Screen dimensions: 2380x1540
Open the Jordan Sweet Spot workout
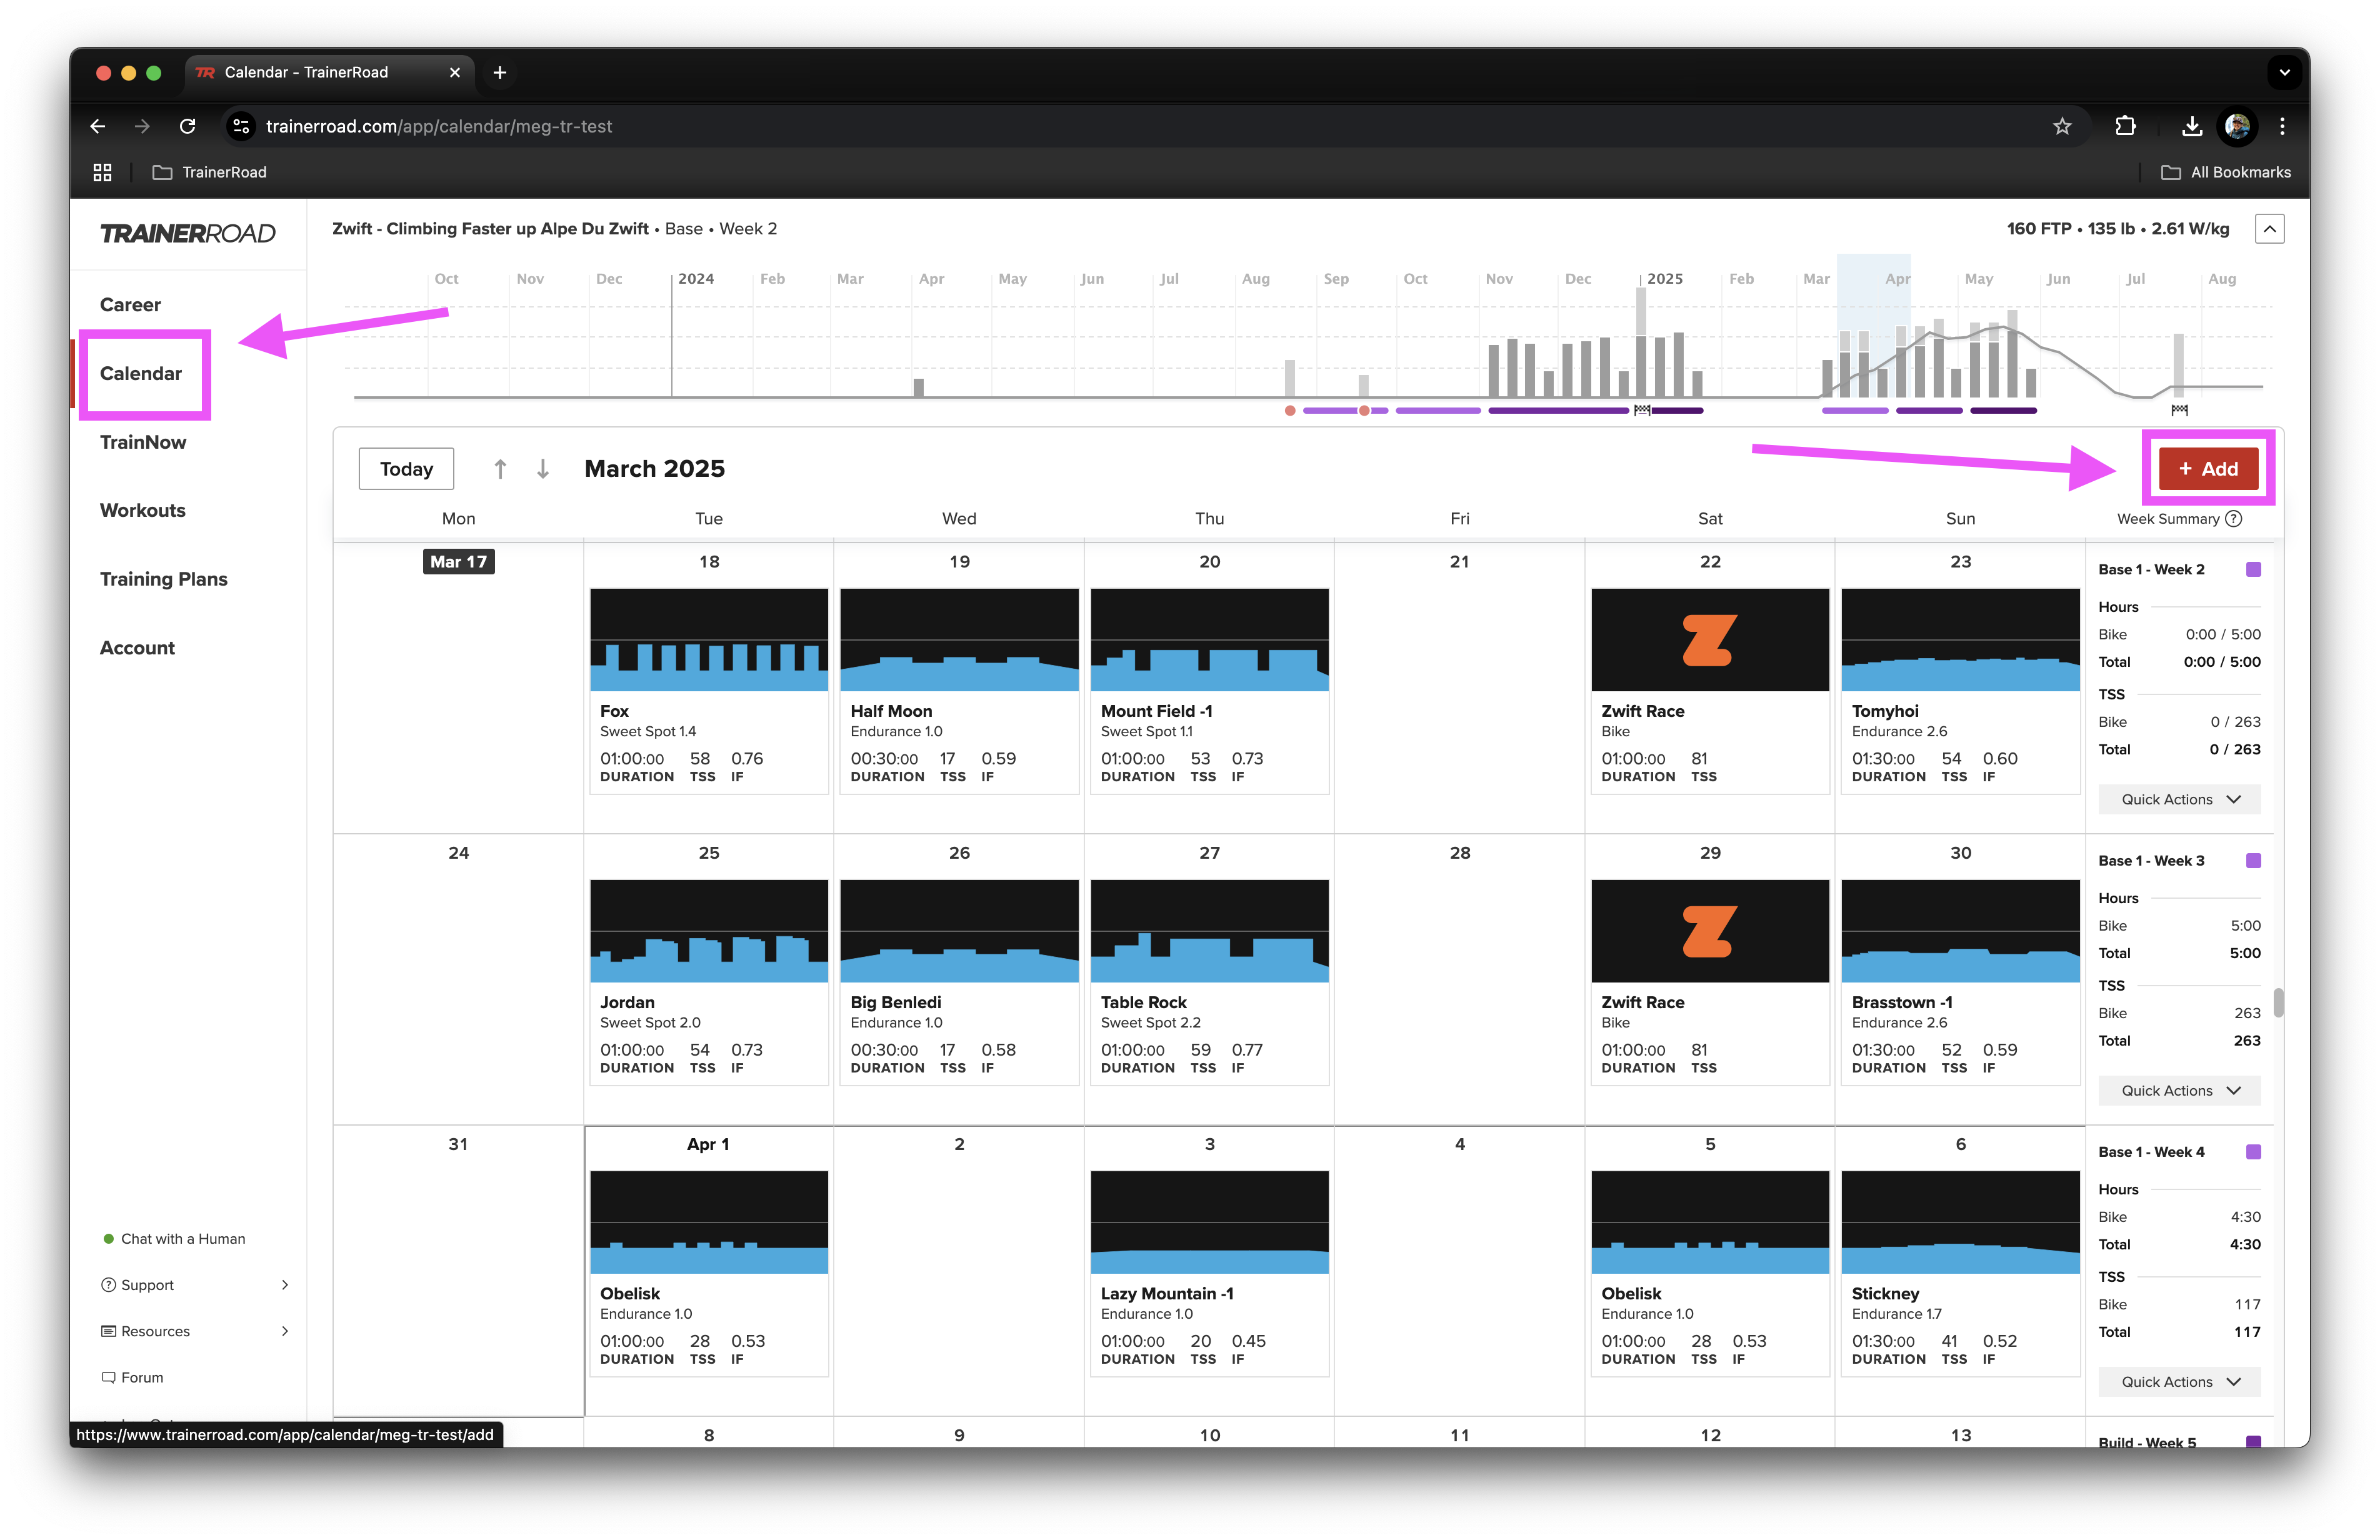(709, 982)
